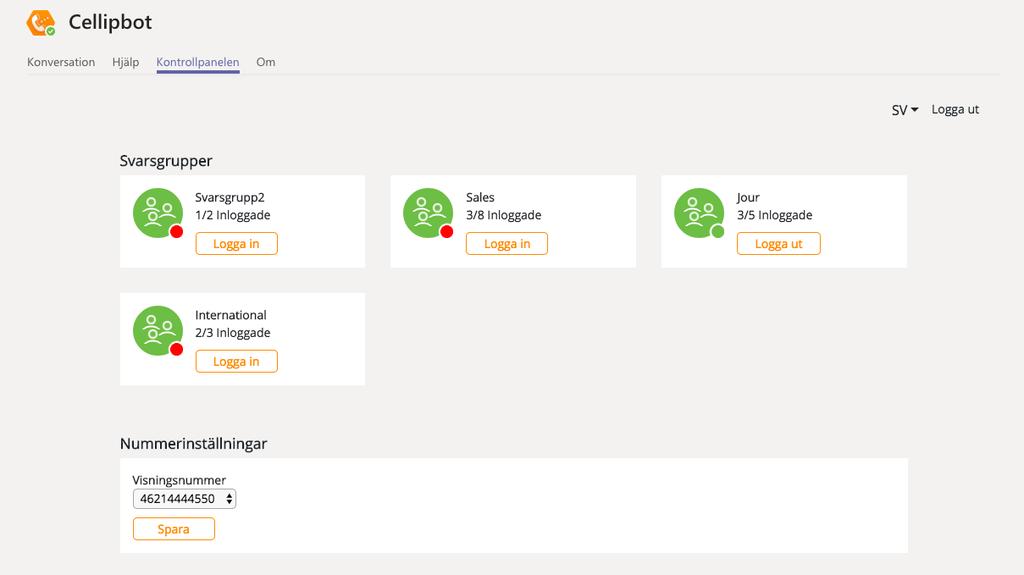
Task: Click the '3/8 Inloggade' text
Action: [x=504, y=215]
